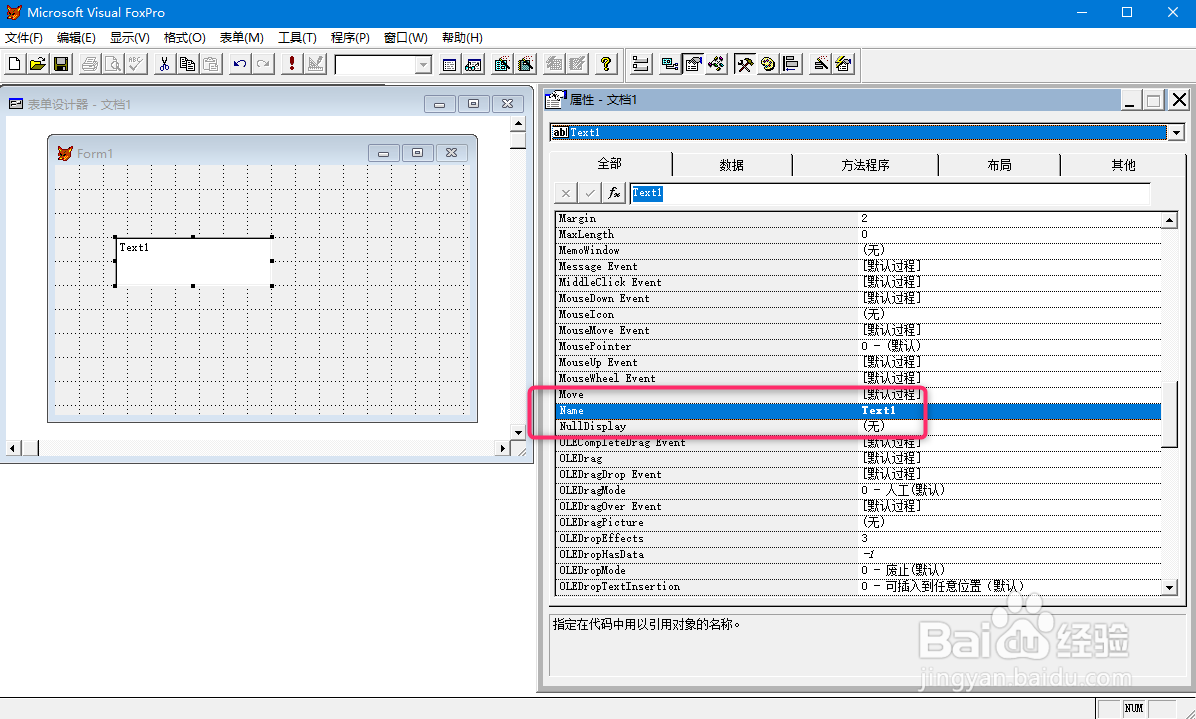
Task: Open the 格式(O) menu
Action: tap(185, 37)
